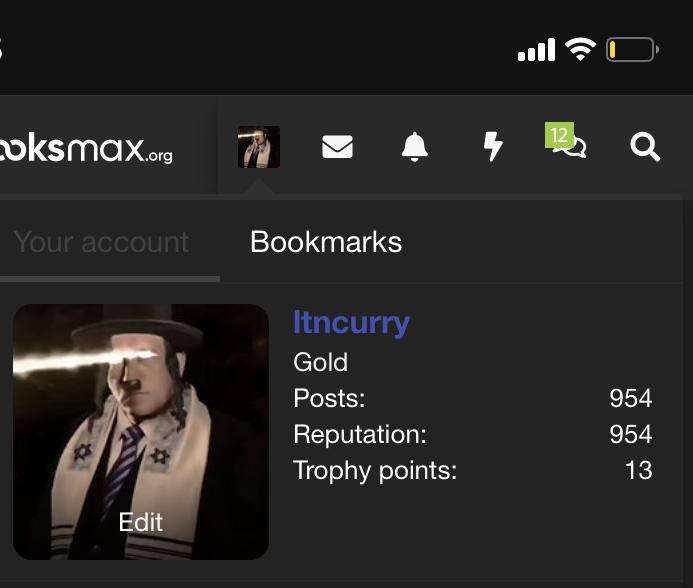
Task: Click the green 12 notification badge
Action: point(558,135)
